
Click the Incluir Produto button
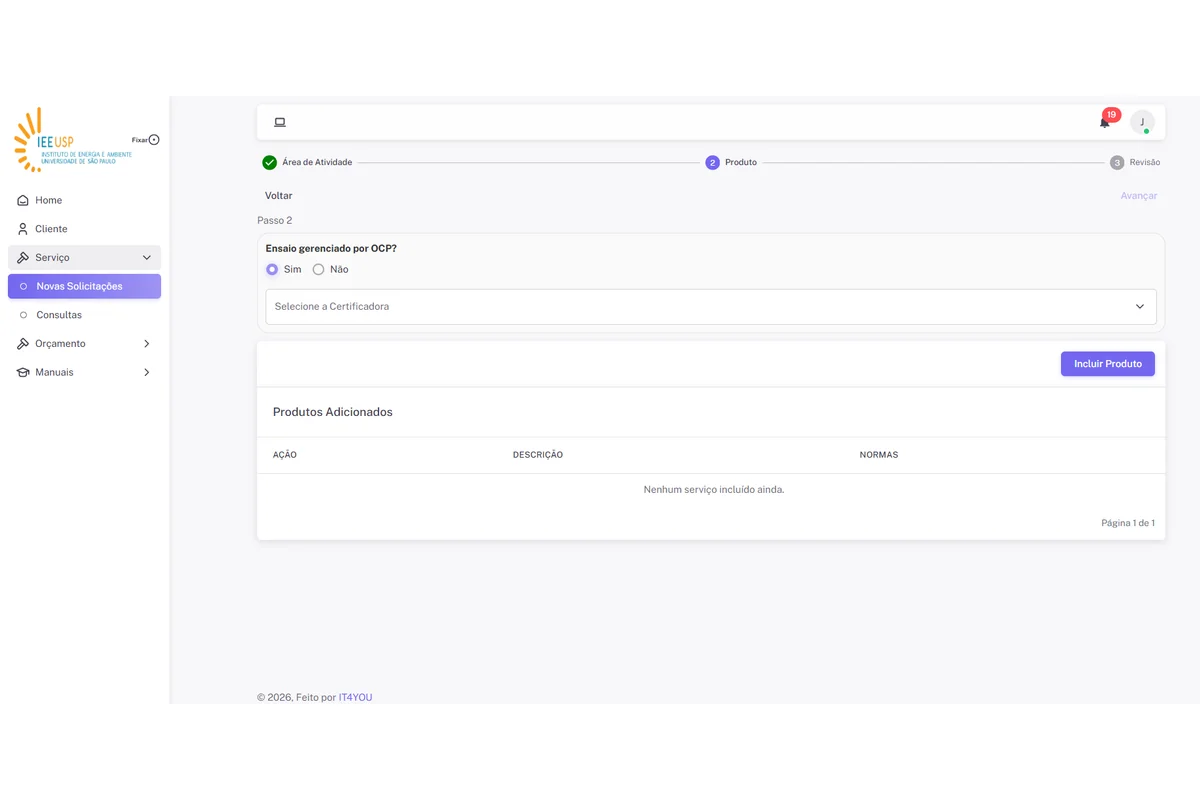(1108, 364)
